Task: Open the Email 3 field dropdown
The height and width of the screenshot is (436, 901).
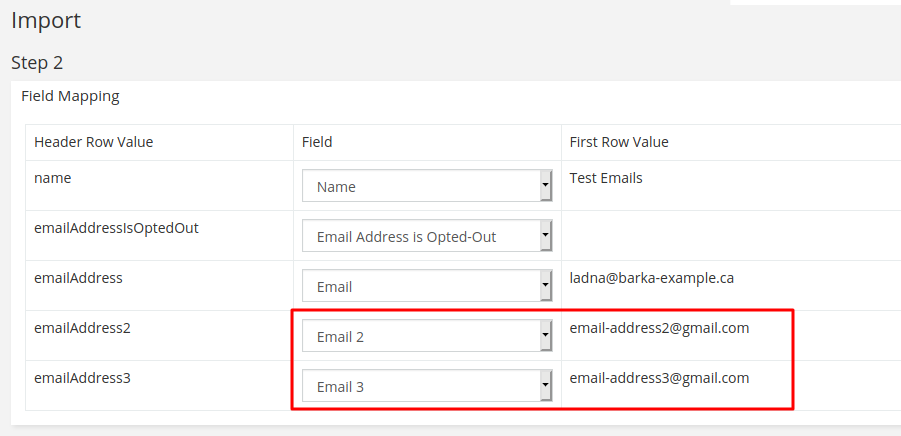Action: pos(427,386)
